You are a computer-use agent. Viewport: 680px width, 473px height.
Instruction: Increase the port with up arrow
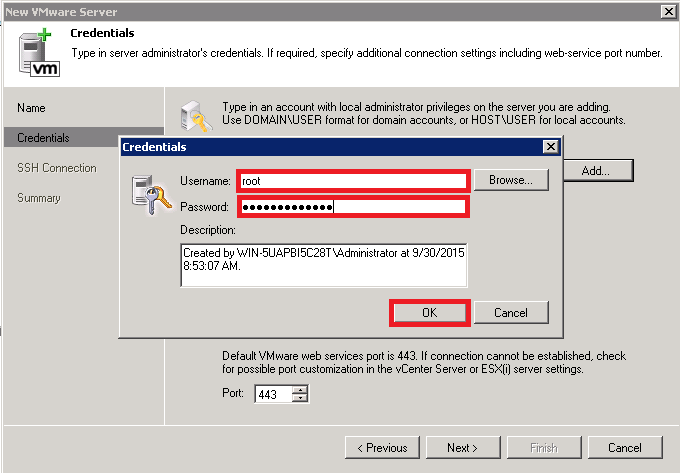coord(300,390)
